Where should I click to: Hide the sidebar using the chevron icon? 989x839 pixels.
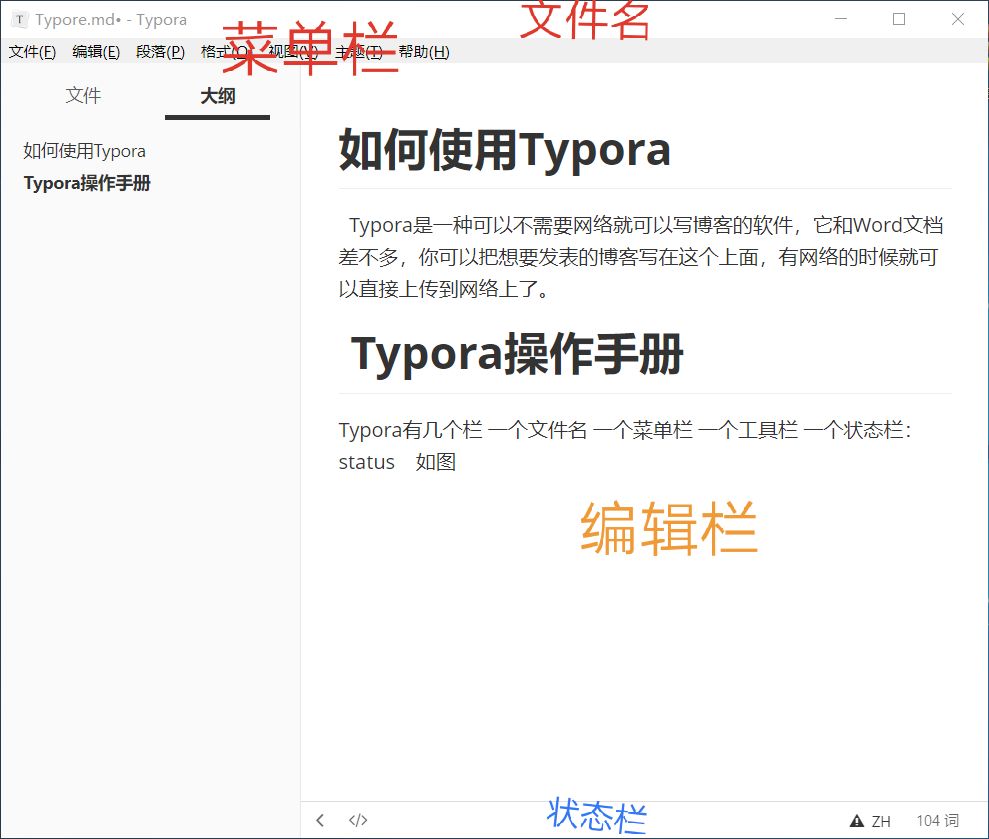(x=319, y=820)
